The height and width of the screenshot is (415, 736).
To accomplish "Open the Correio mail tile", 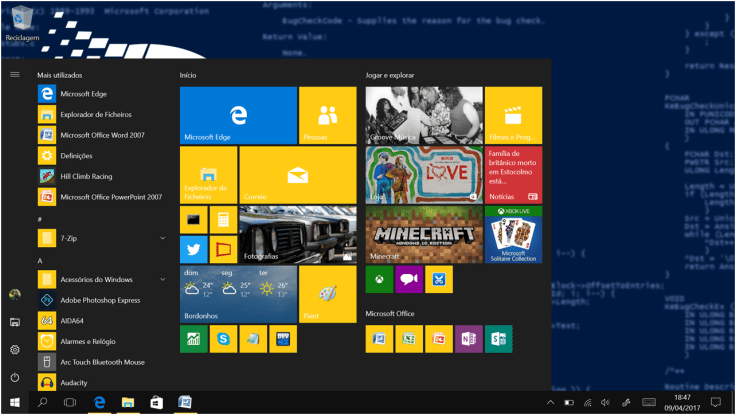I will 297,175.
